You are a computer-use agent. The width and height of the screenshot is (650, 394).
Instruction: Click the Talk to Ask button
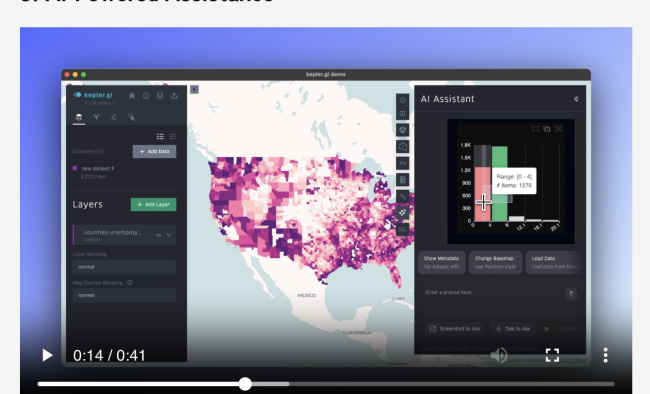pos(512,329)
